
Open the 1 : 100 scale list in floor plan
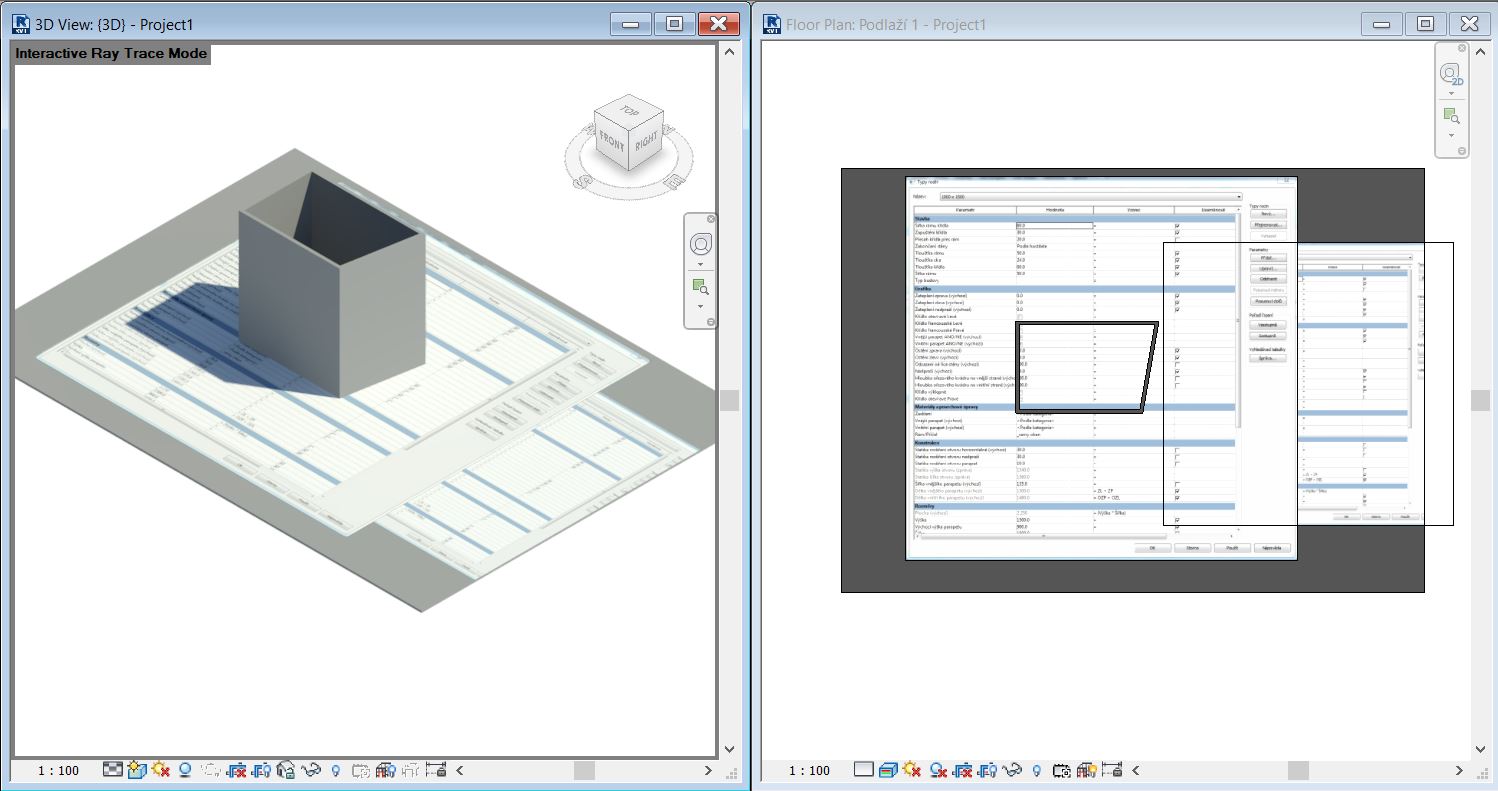click(x=809, y=770)
